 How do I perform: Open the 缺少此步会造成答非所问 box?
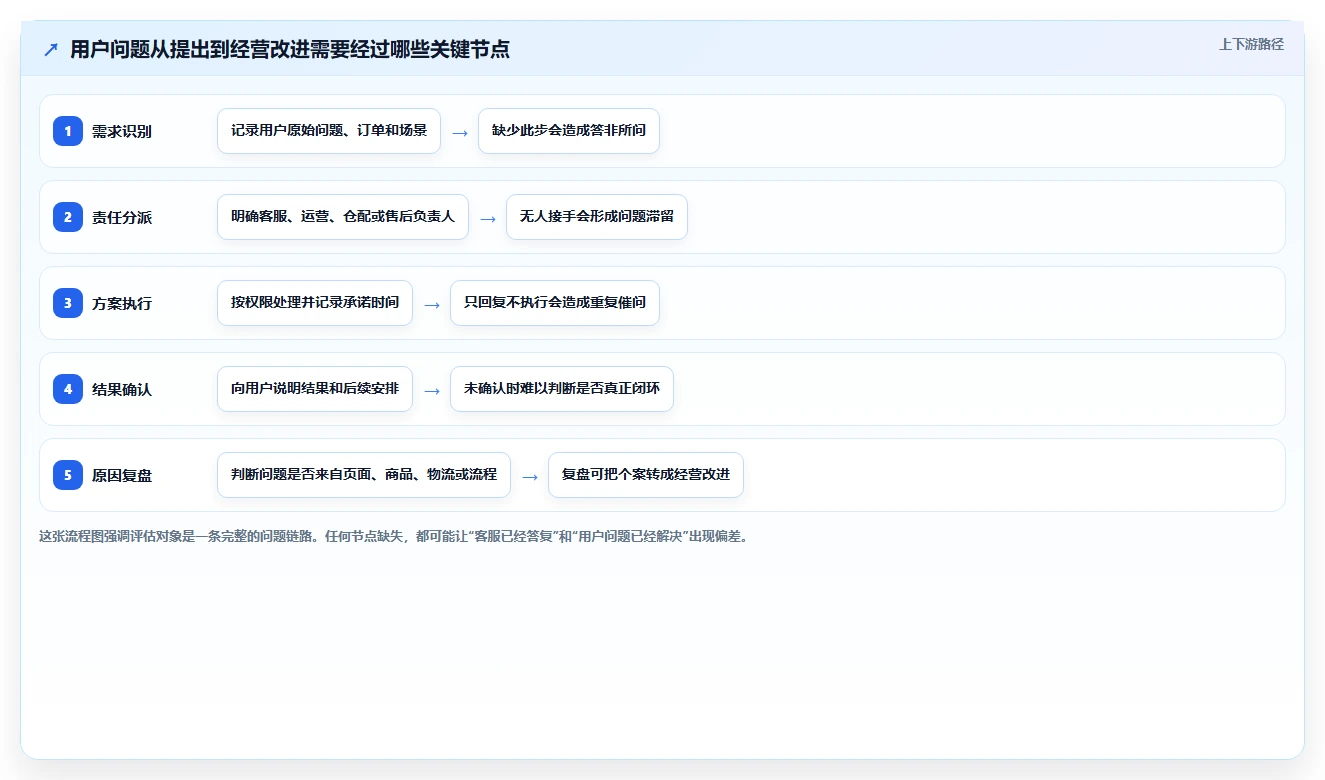pyautogui.click(x=569, y=131)
